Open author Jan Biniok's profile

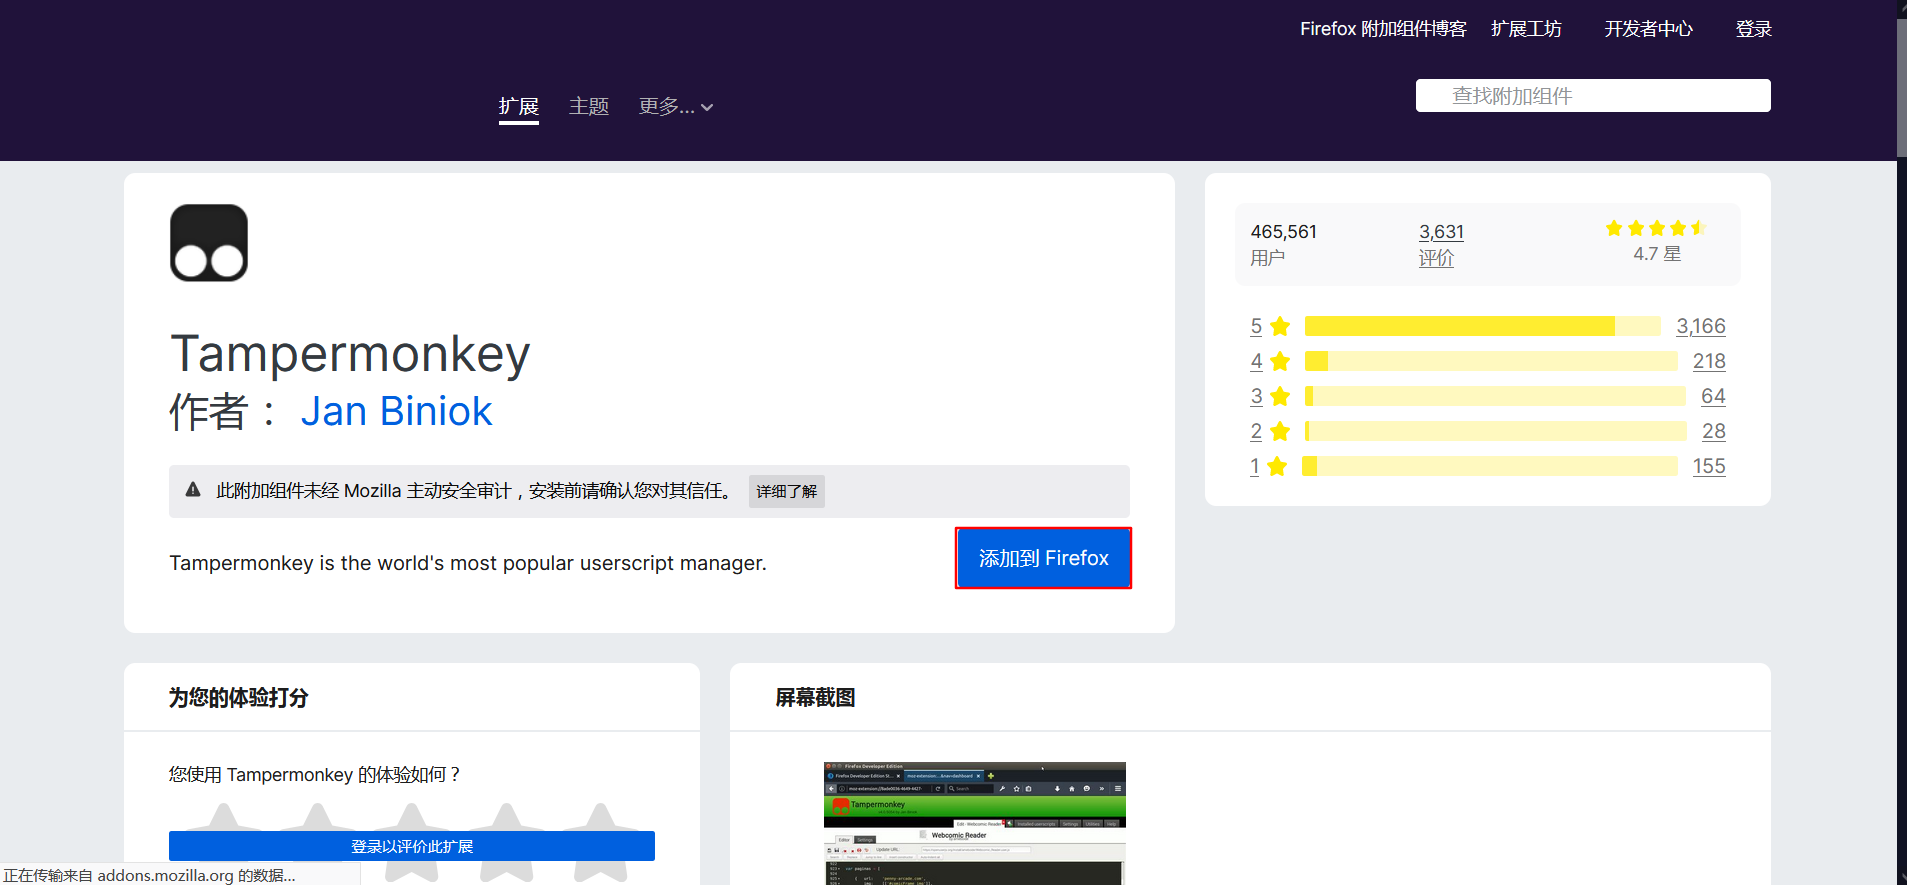point(396,411)
